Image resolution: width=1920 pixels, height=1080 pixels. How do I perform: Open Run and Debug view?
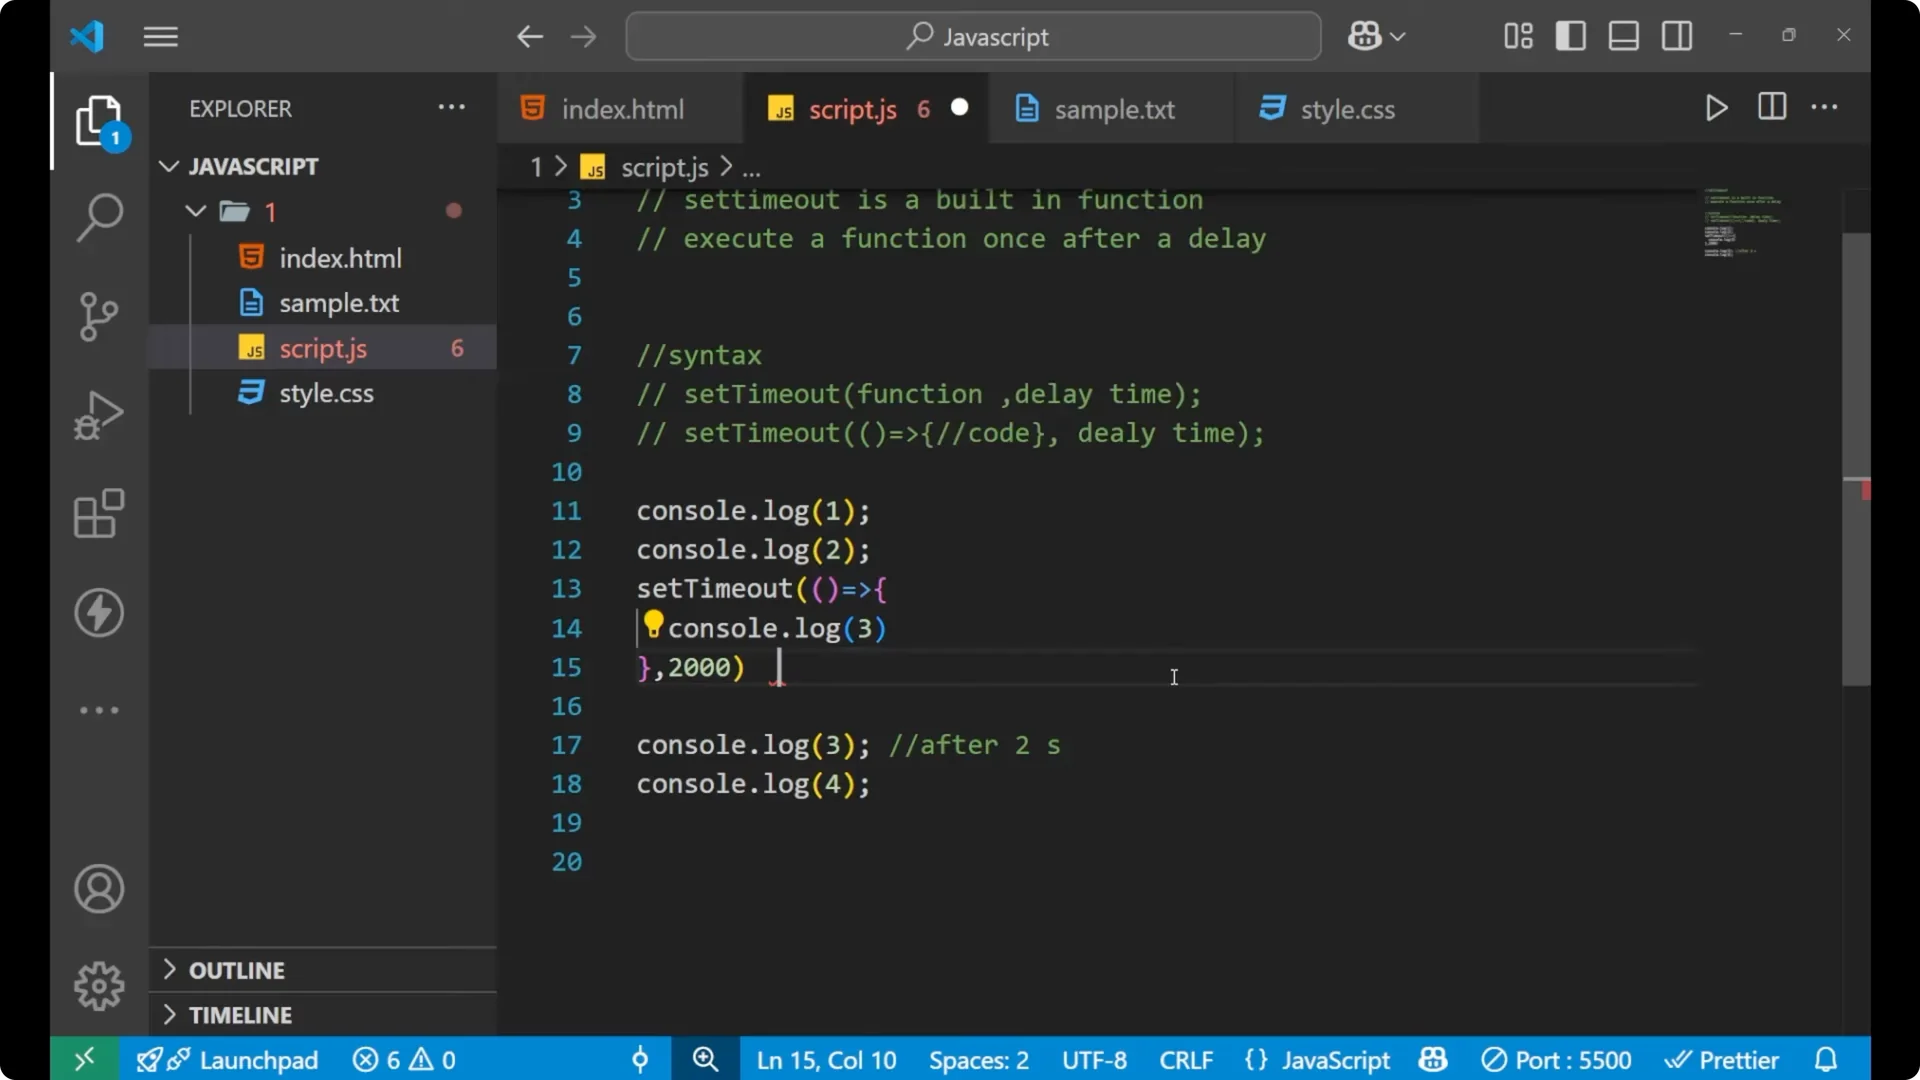pos(98,414)
